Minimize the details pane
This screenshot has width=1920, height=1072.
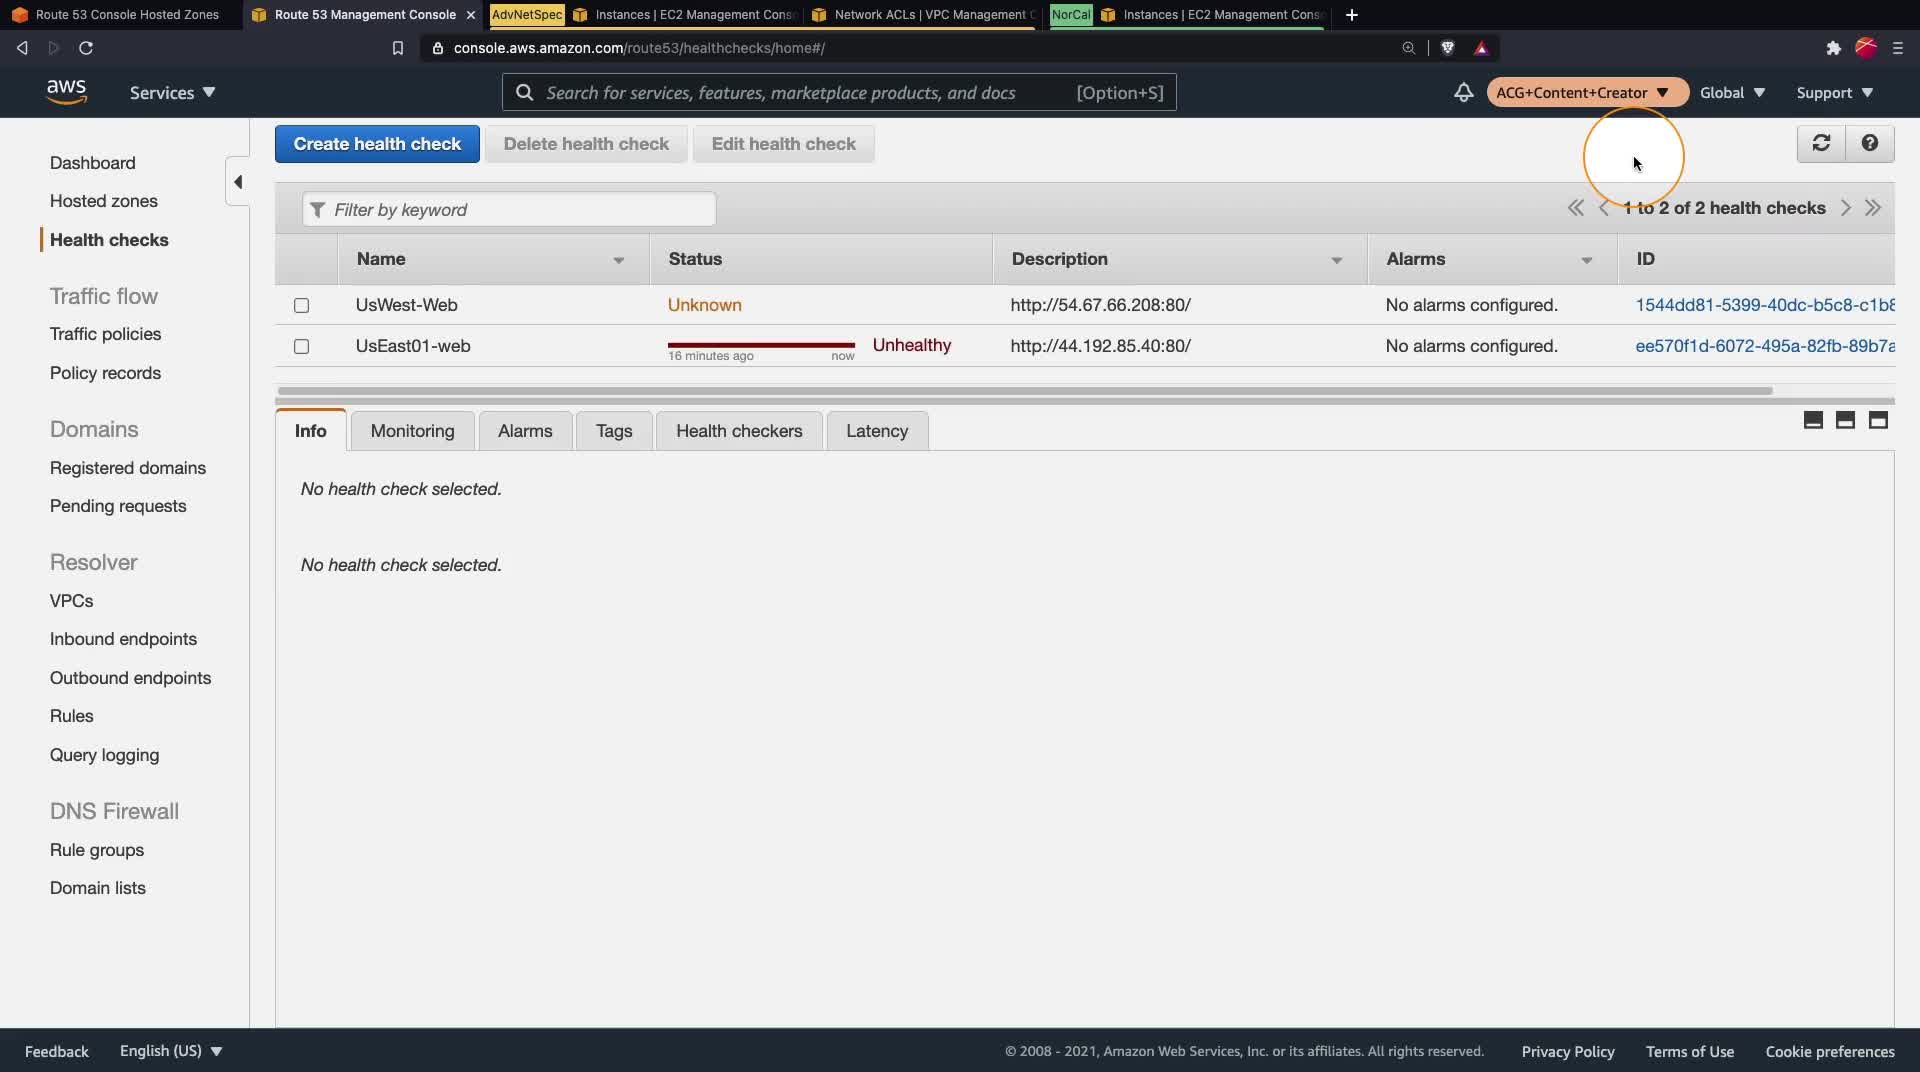coord(1813,420)
